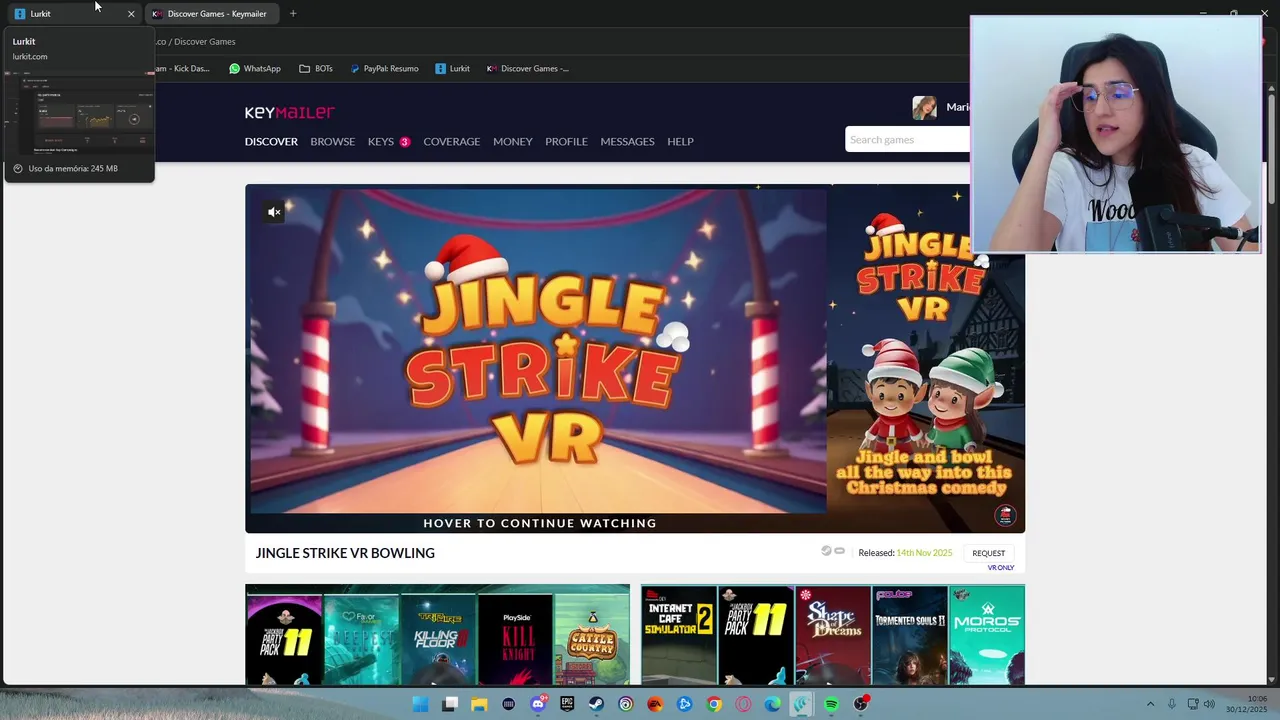Image resolution: width=1280 pixels, height=720 pixels.
Task: Open the PROFILE menu
Action: point(566,141)
